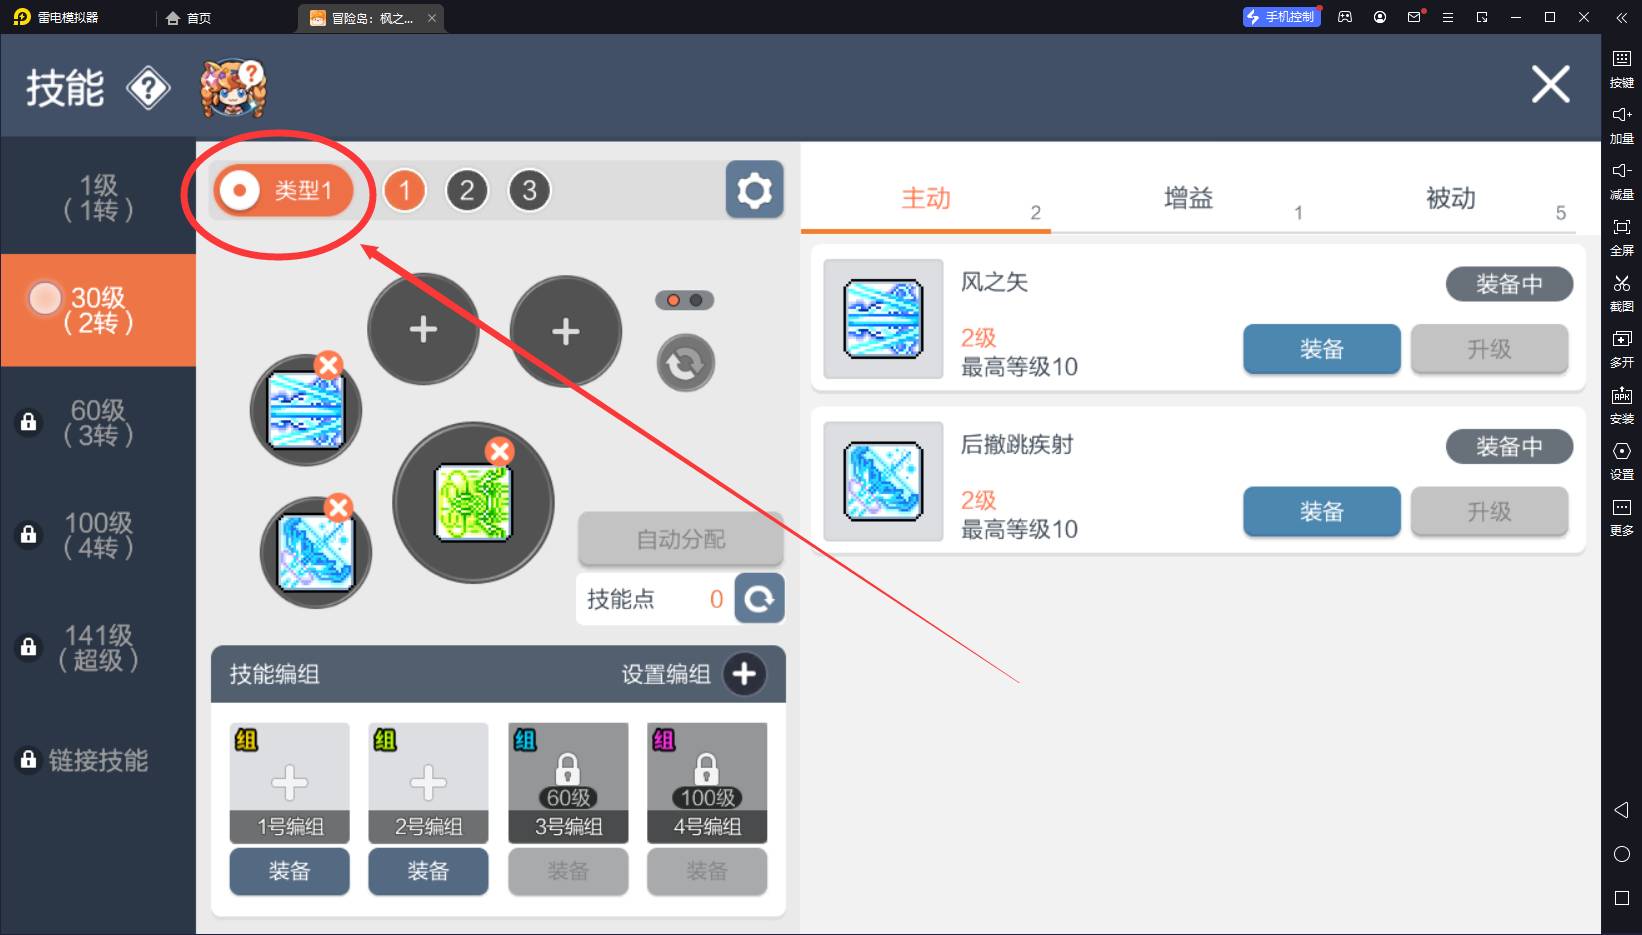Click 装备 for 后撤跳疾射
The width and height of the screenshot is (1642, 935).
1322,511
